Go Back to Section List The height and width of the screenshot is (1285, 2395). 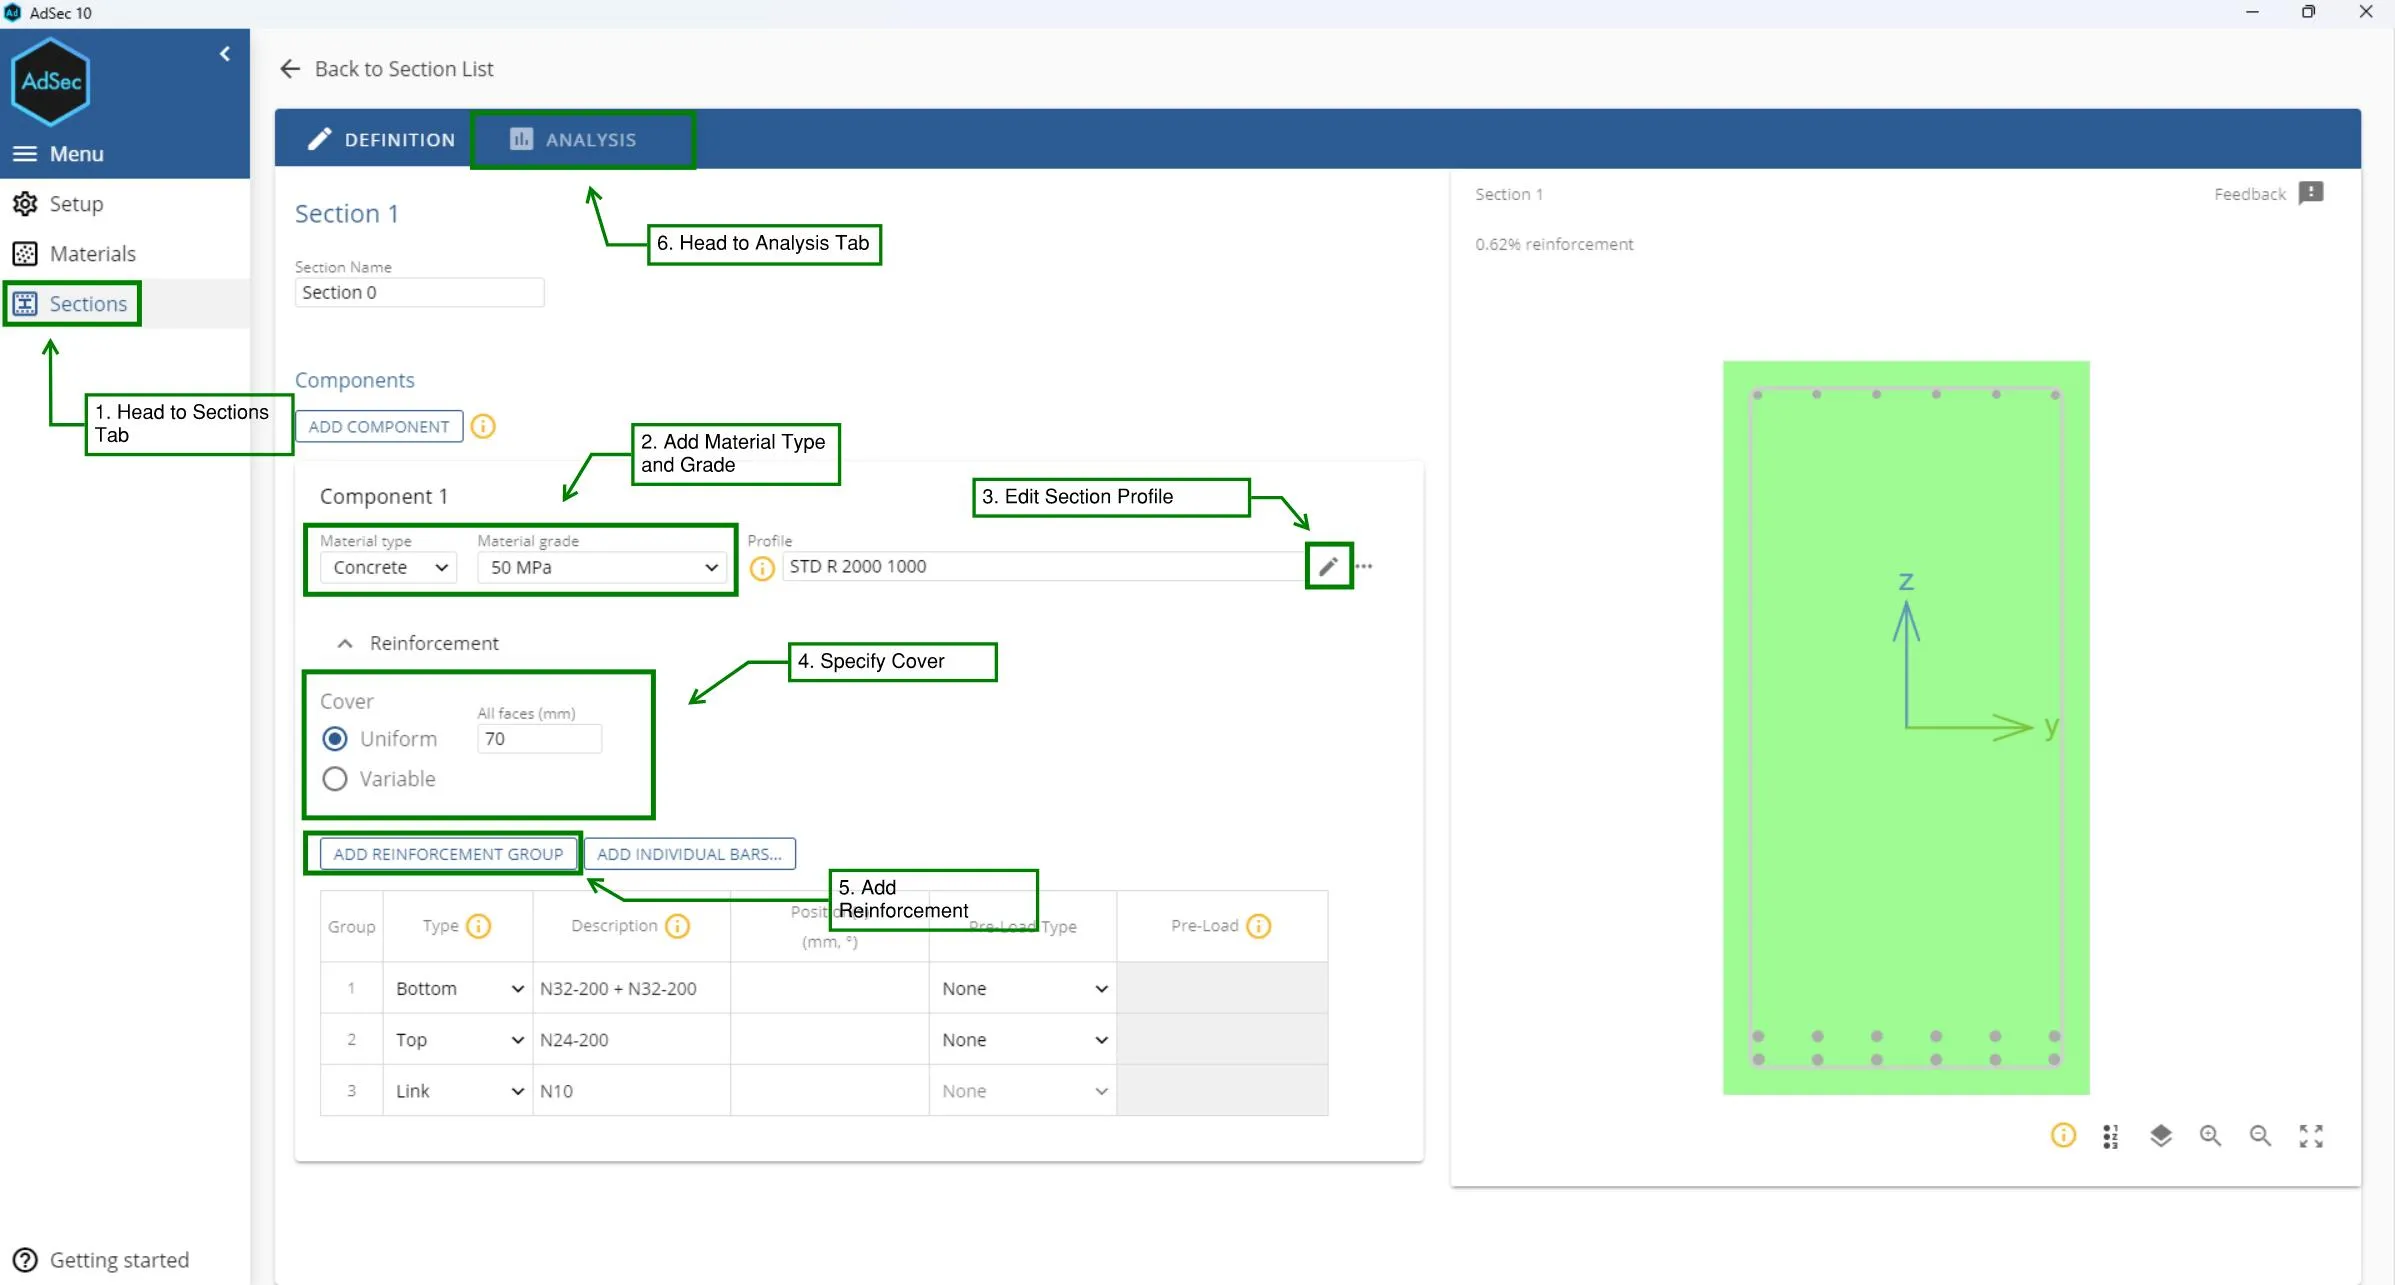point(388,68)
